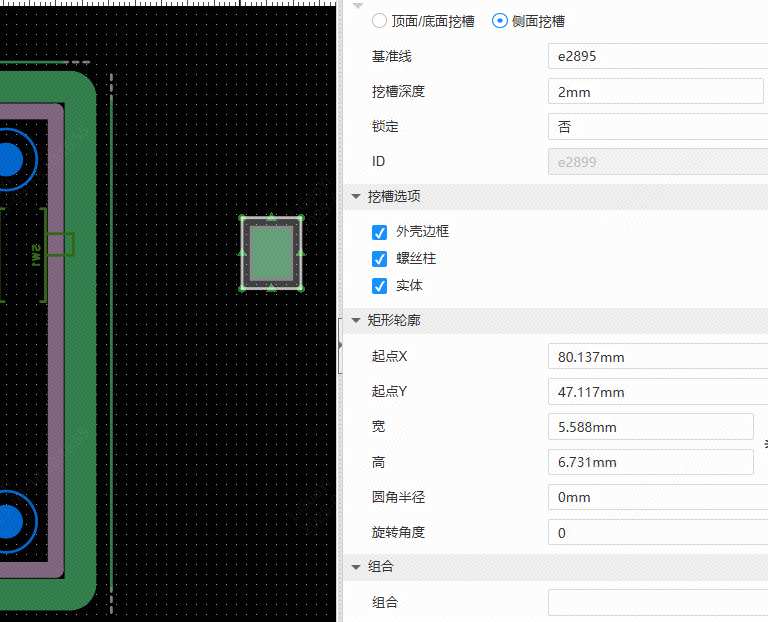Edit the 高 height field
Image resolution: width=768 pixels, height=622 pixels.
click(650, 462)
